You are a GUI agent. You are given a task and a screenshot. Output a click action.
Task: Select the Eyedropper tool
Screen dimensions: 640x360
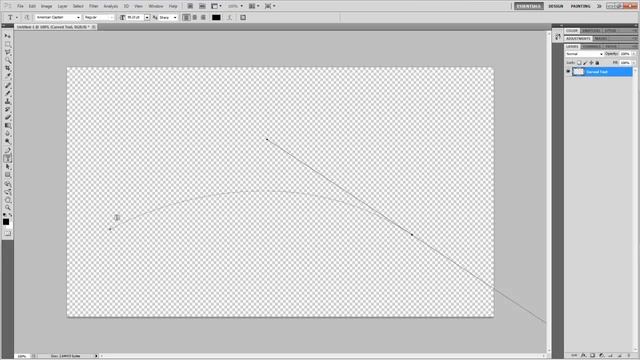pyautogui.click(x=7, y=77)
